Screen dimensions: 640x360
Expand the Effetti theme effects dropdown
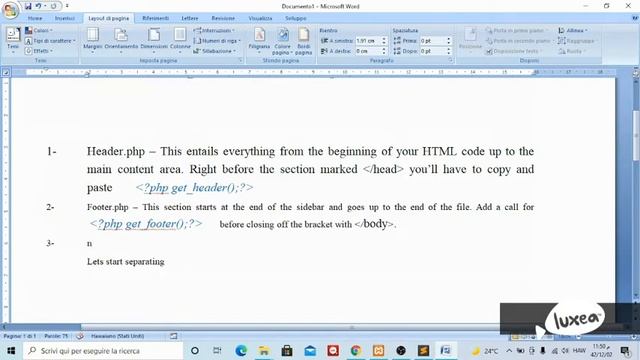coord(39,51)
